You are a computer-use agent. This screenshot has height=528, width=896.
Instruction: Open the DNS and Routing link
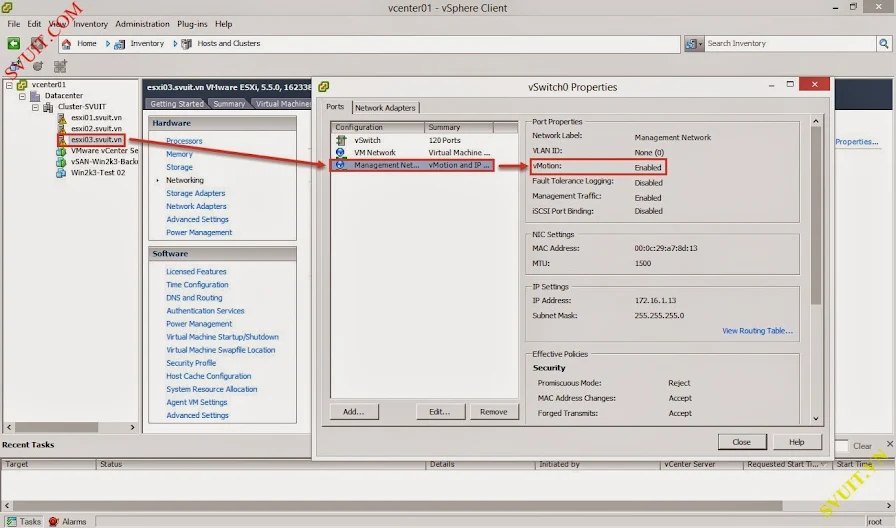tap(194, 298)
